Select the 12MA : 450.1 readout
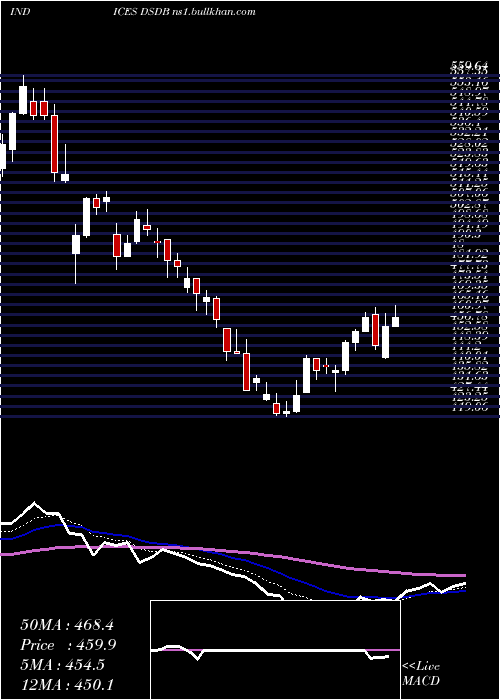This screenshot has width=500, height=700. pos(68,684)
